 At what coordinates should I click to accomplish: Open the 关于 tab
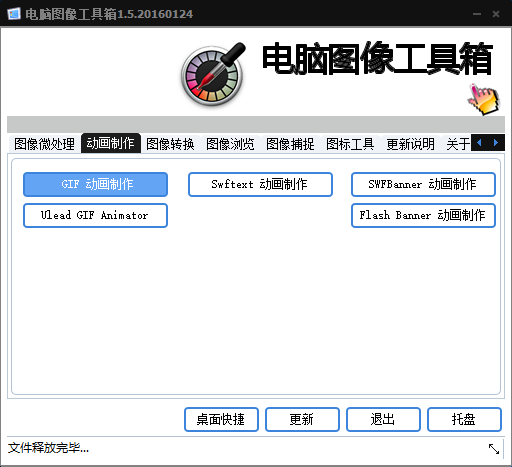coord(458,144)
